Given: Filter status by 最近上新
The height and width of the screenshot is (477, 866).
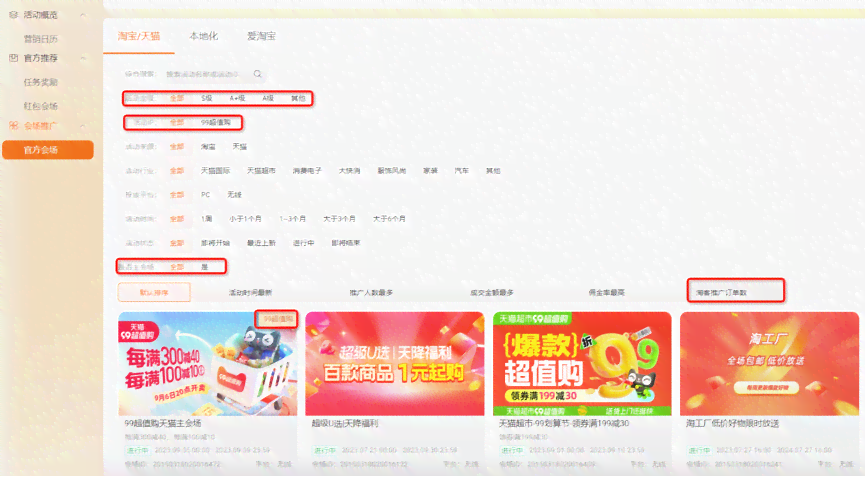Looking at the screenshot, I should coord(261,243).
